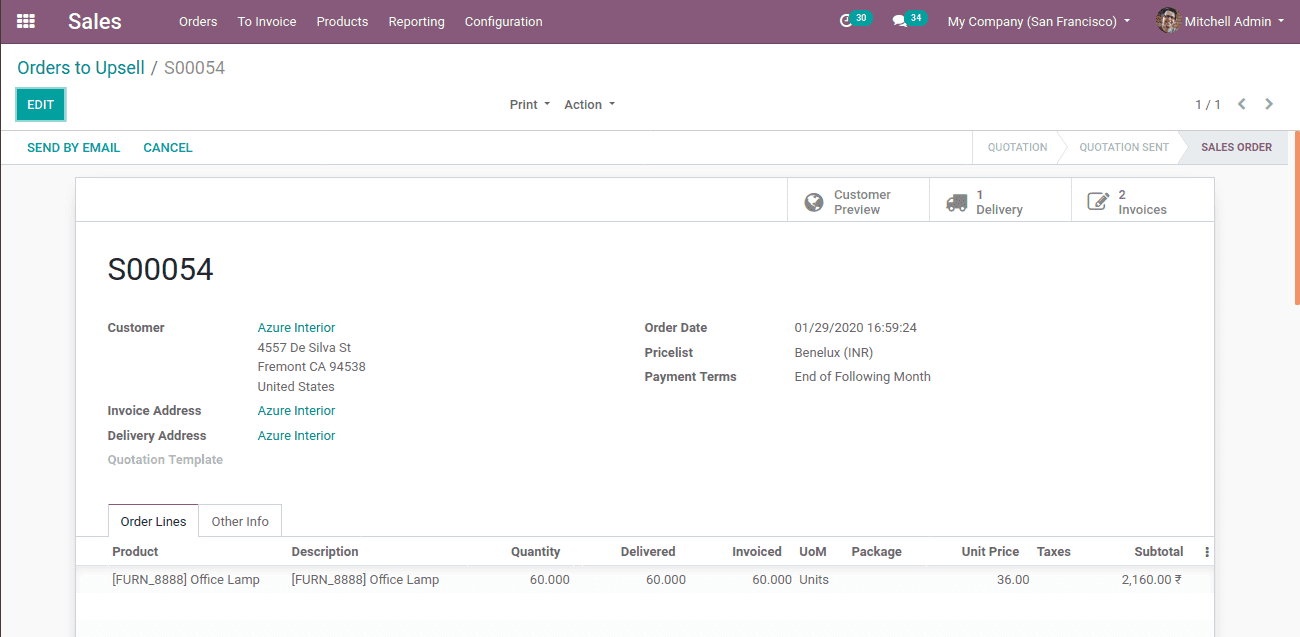Open the Configuration menu
This screenshot has width=1300, height=637.
pos(503,21)
